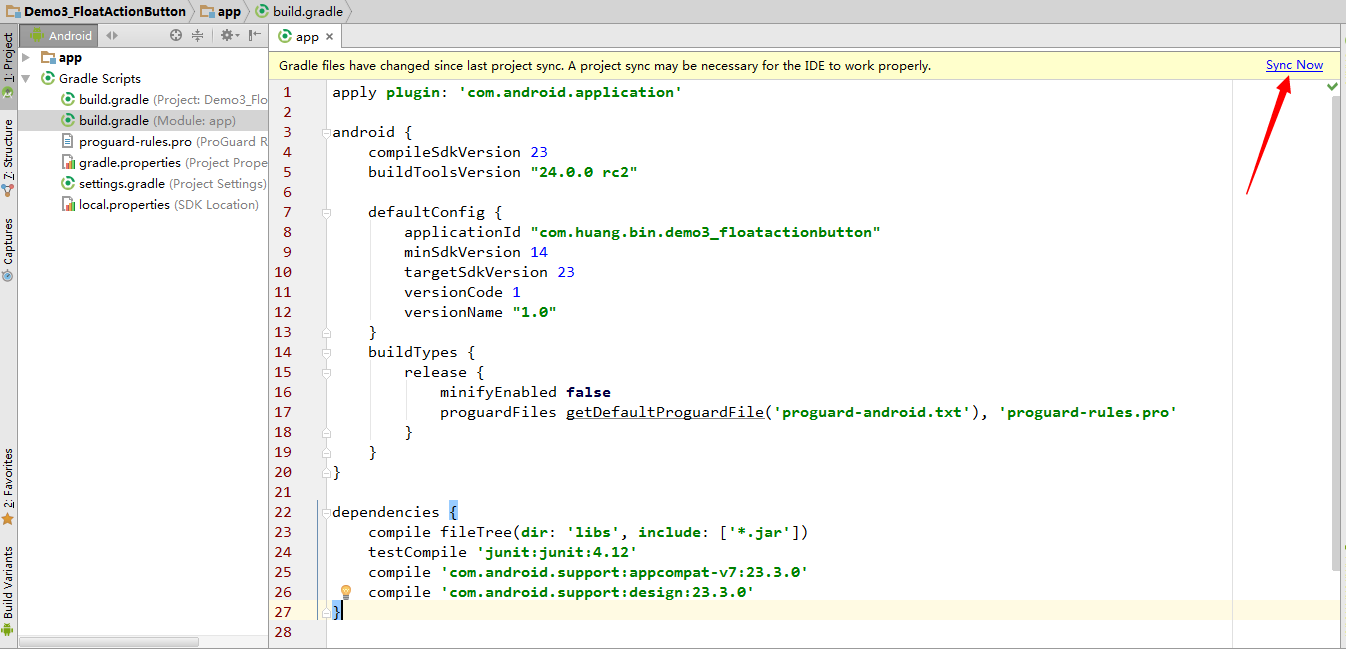Image resolution: width=1346 pixels, height=649 pixels.
Task: Close the app editor tab
Action: (x=330, y=37)
